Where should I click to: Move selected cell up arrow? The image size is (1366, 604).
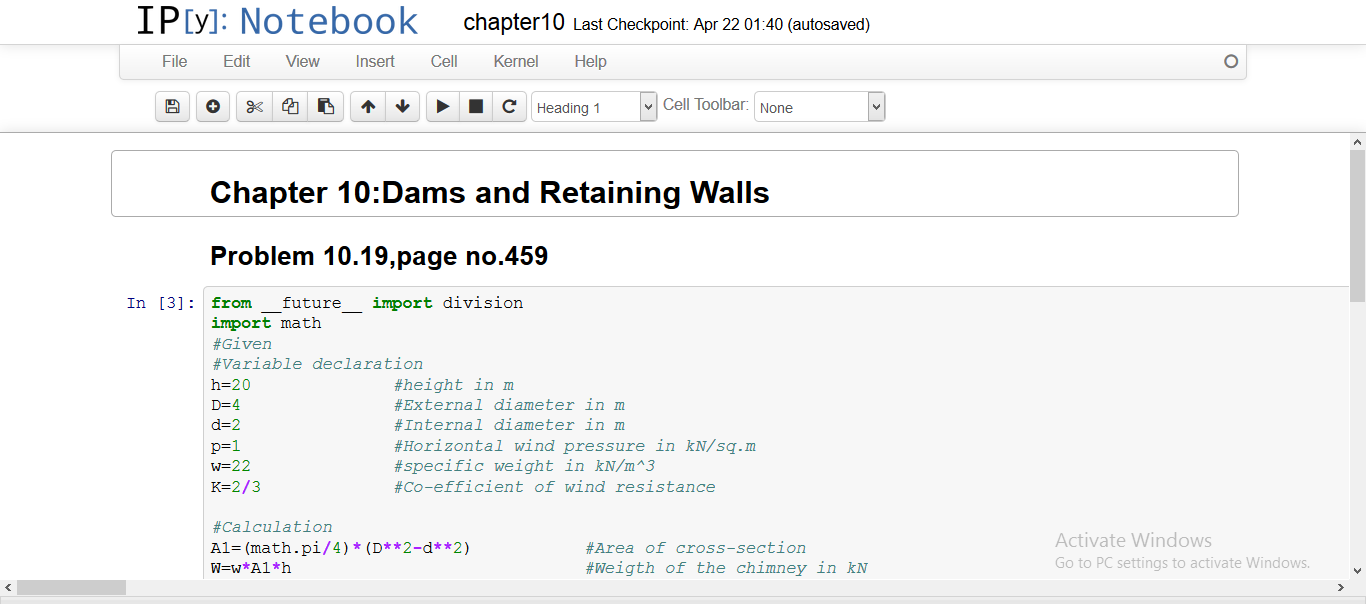point(368,107)
